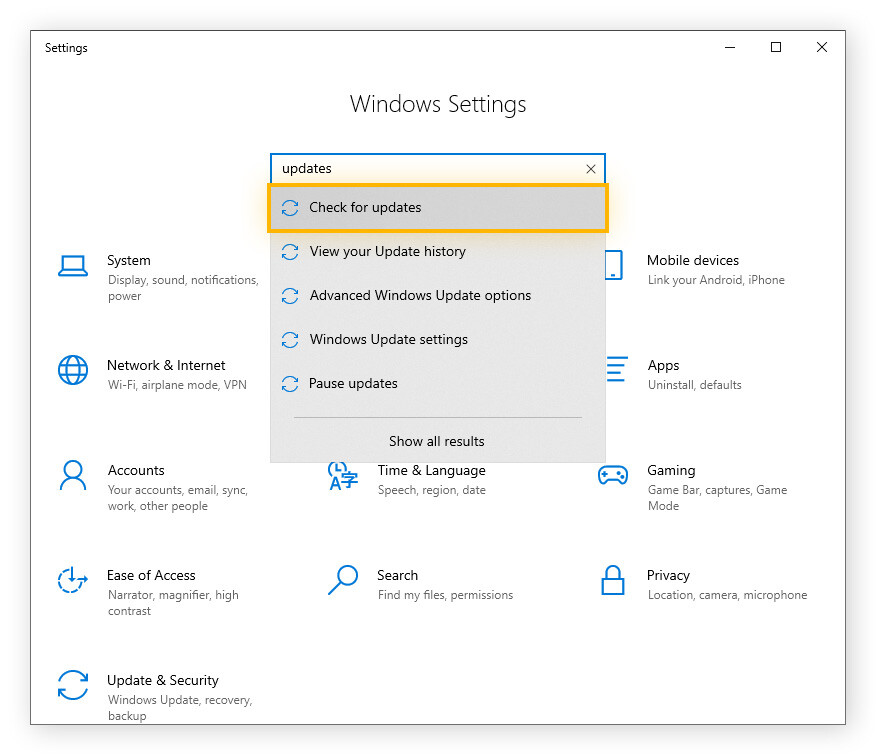876x755 pixels.
Task: Clear the search box with the X
Action: [x=590, y=169]
